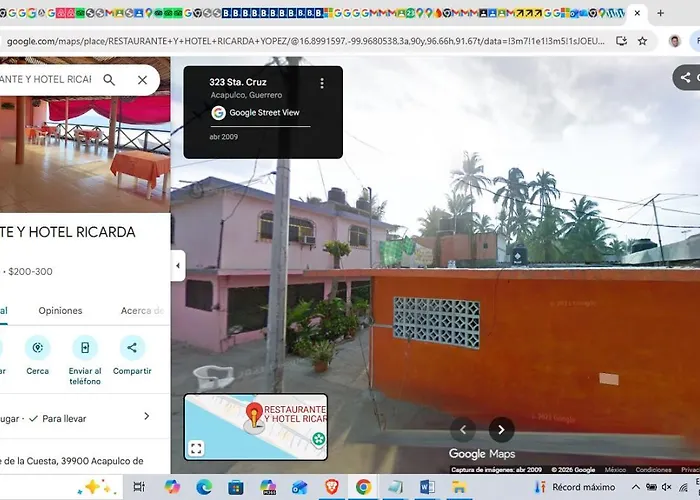Click install app icon in address bar
Image resolution: width=700 pixels, height=500 pixels.
[621, 41]
